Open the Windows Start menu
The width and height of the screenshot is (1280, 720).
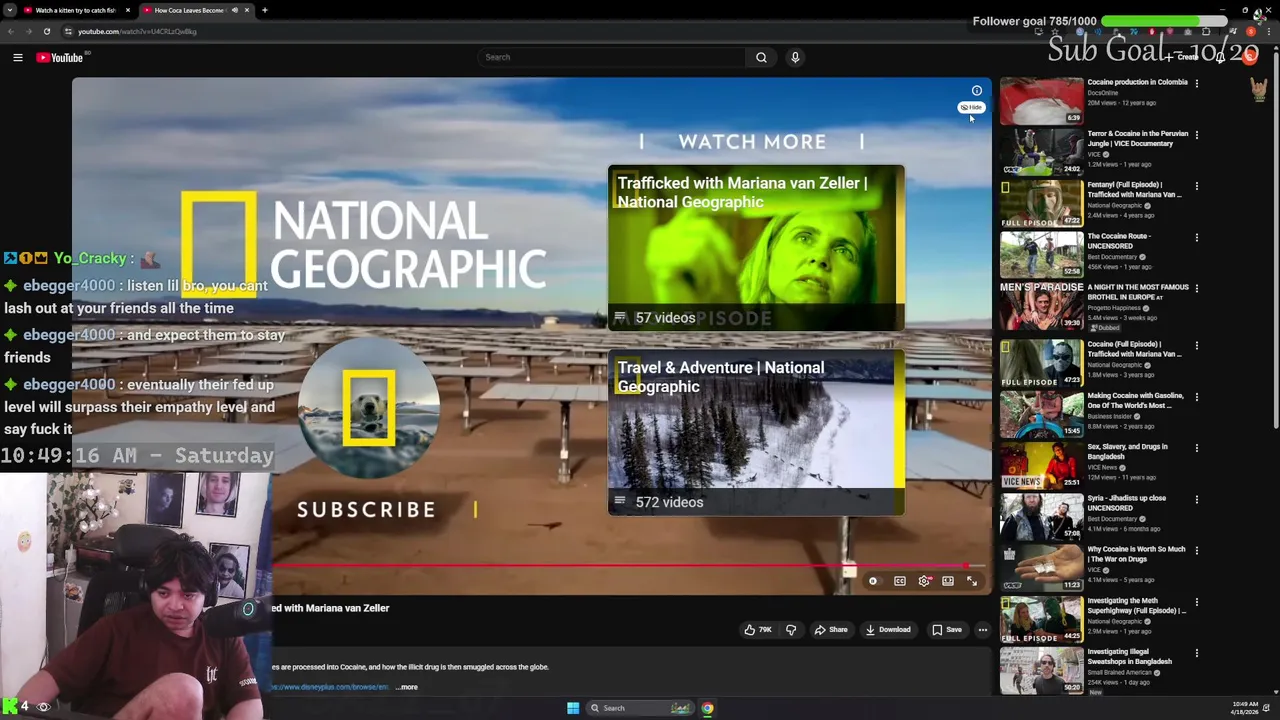(x=573, y=708)
